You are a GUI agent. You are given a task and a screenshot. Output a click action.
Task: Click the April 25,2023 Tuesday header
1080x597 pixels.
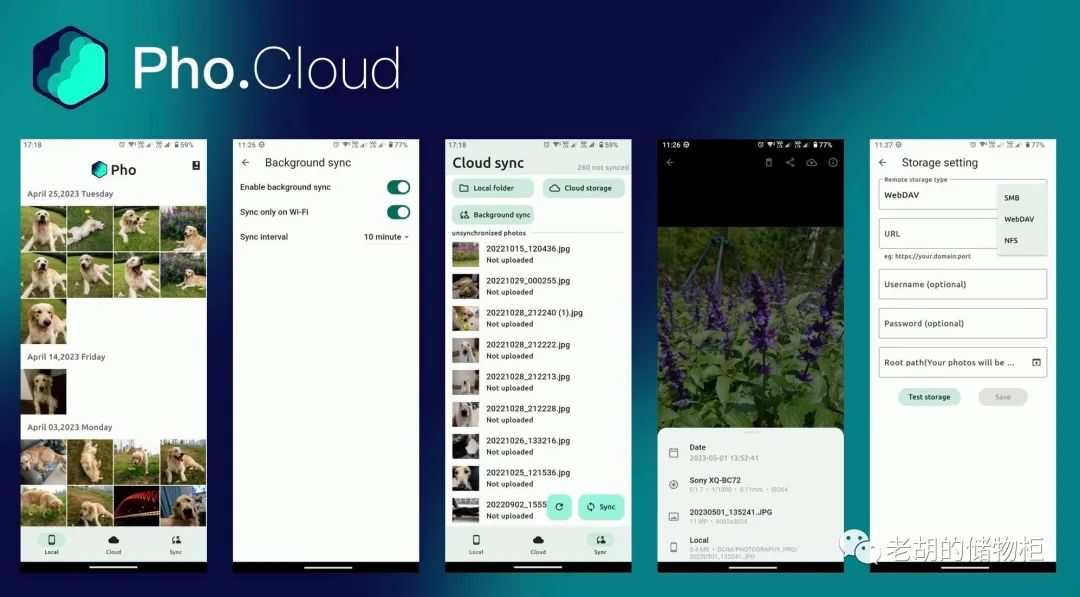tap(70, 194)
